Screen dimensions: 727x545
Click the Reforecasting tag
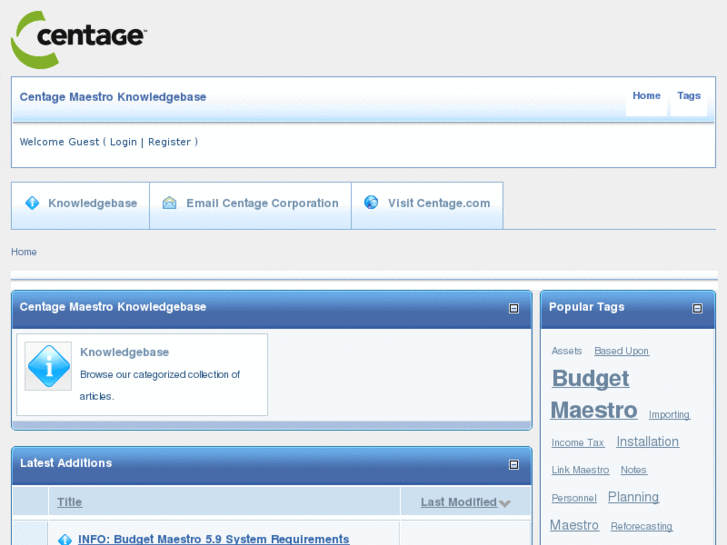[x=641, y=526]
